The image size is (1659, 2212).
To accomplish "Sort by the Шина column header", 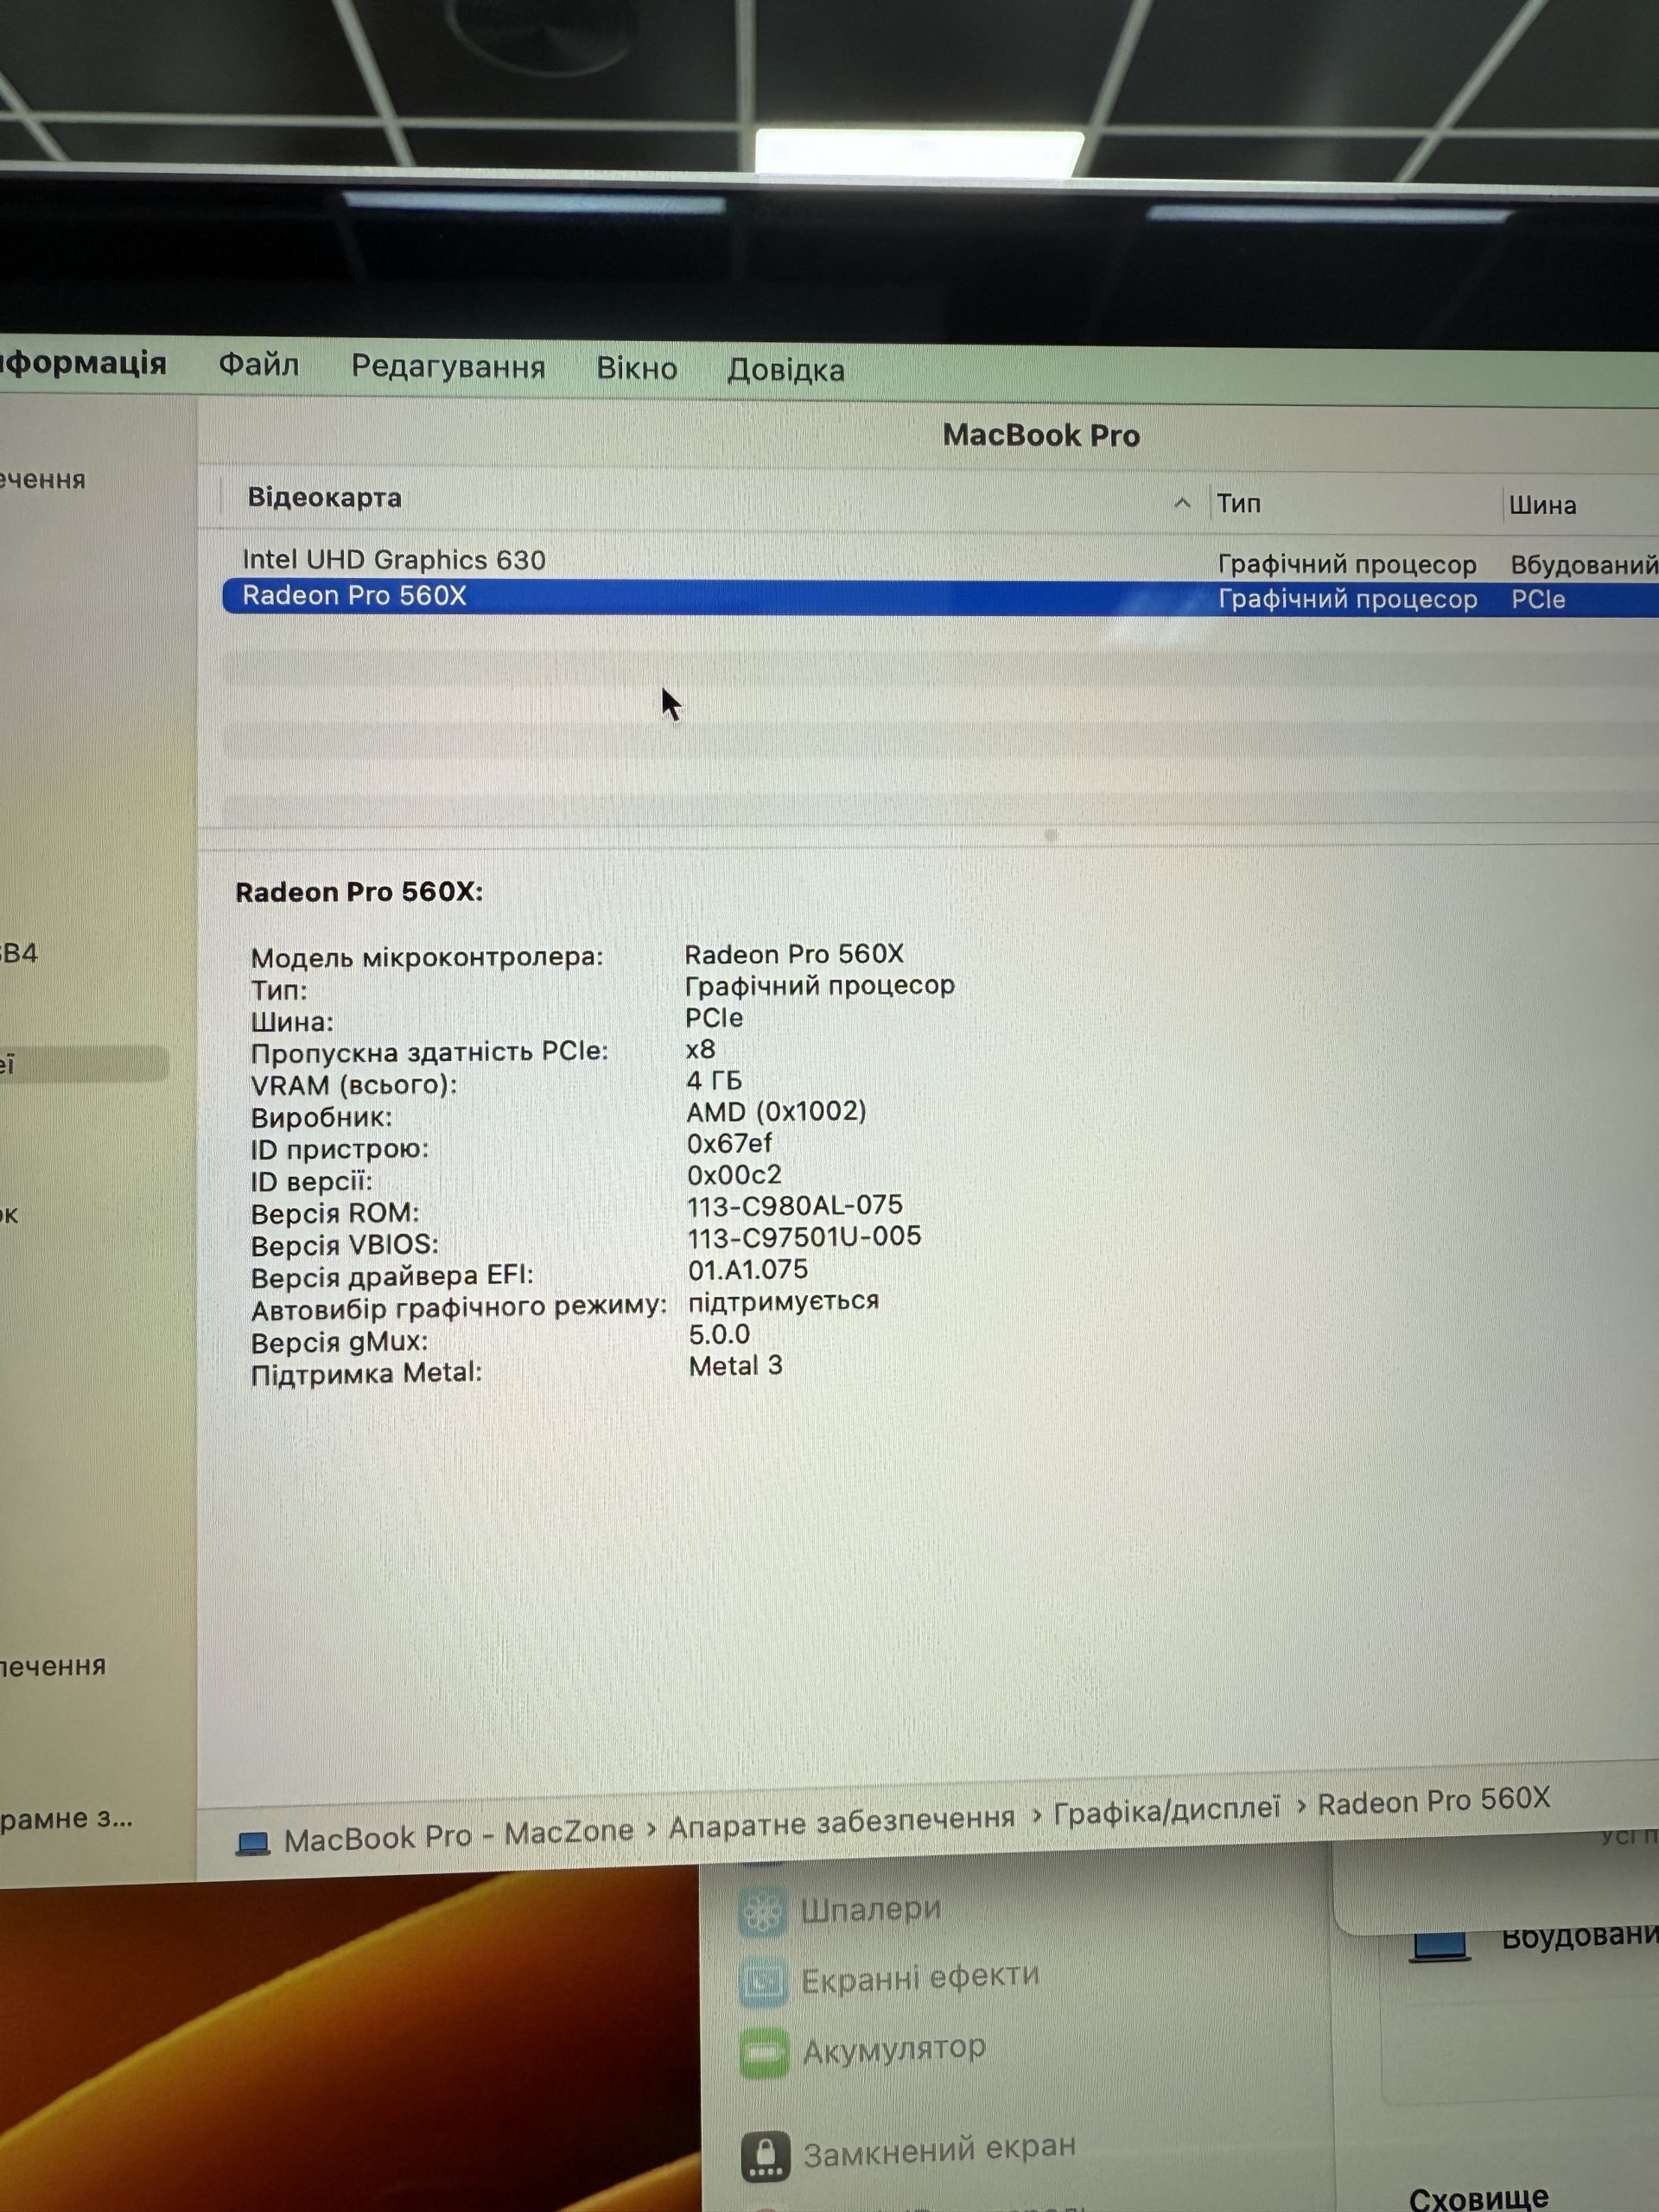I will tap(1543, 505).
